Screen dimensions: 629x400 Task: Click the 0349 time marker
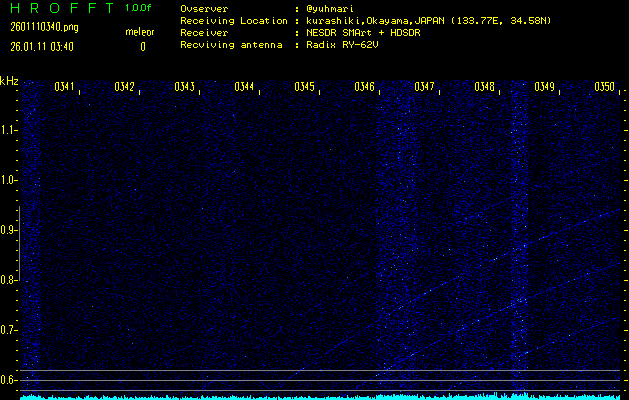click(x=545, y=87)
